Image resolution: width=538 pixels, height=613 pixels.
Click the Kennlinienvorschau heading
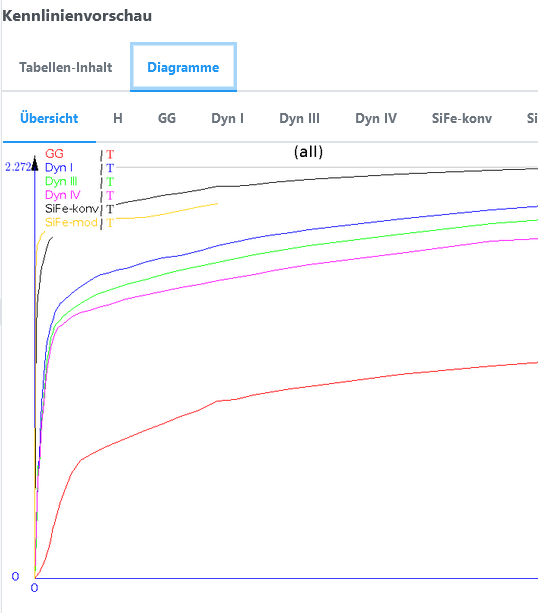pyautogui.click(x=77, y=16)
